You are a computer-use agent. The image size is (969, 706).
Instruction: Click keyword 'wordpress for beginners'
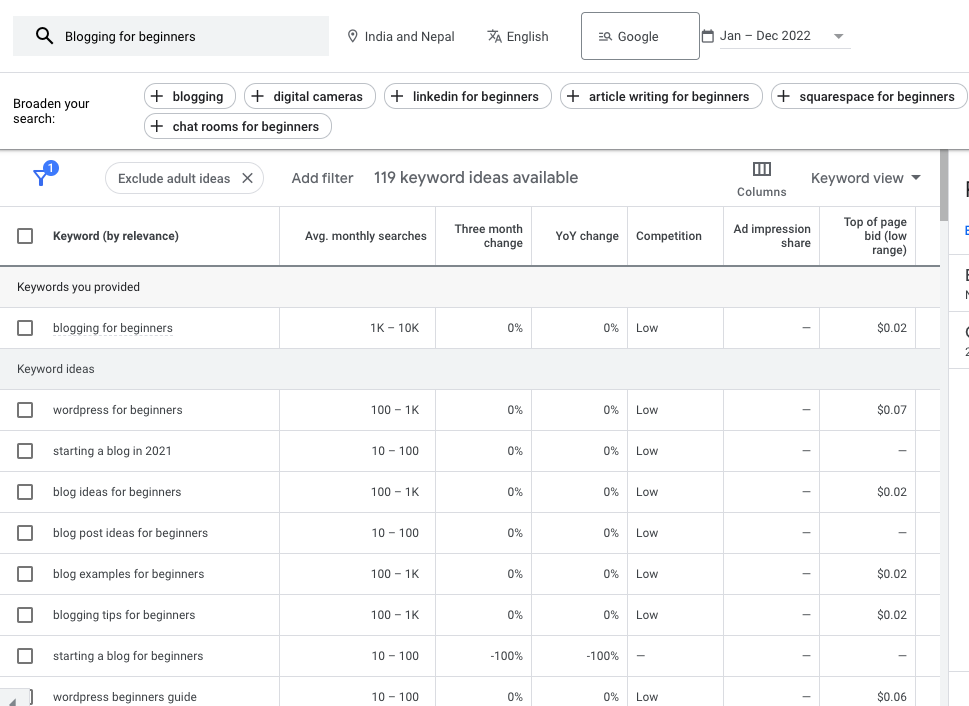coord(117,410)
